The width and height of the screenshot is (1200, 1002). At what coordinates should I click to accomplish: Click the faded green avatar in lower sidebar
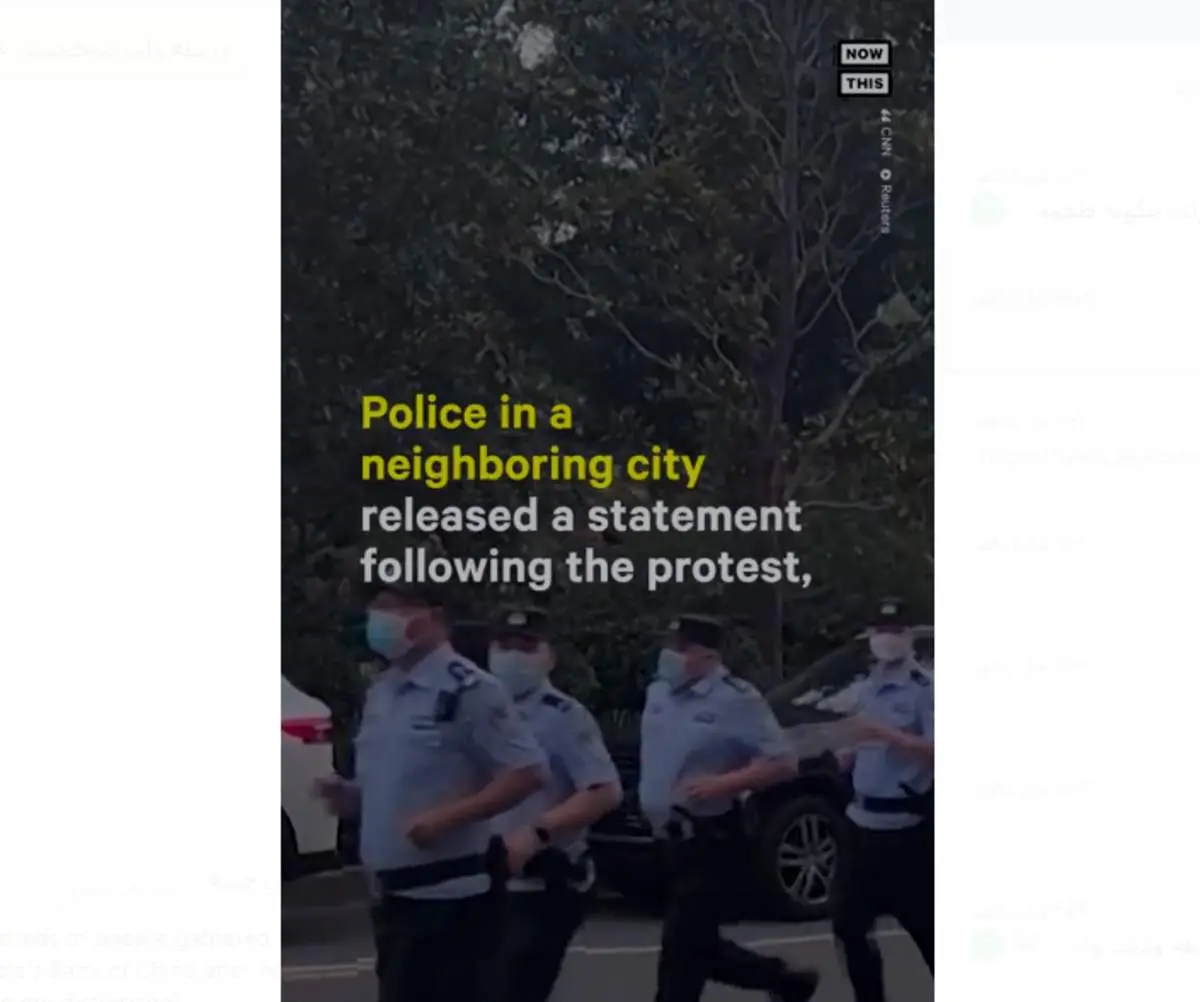tap(987, 944)
